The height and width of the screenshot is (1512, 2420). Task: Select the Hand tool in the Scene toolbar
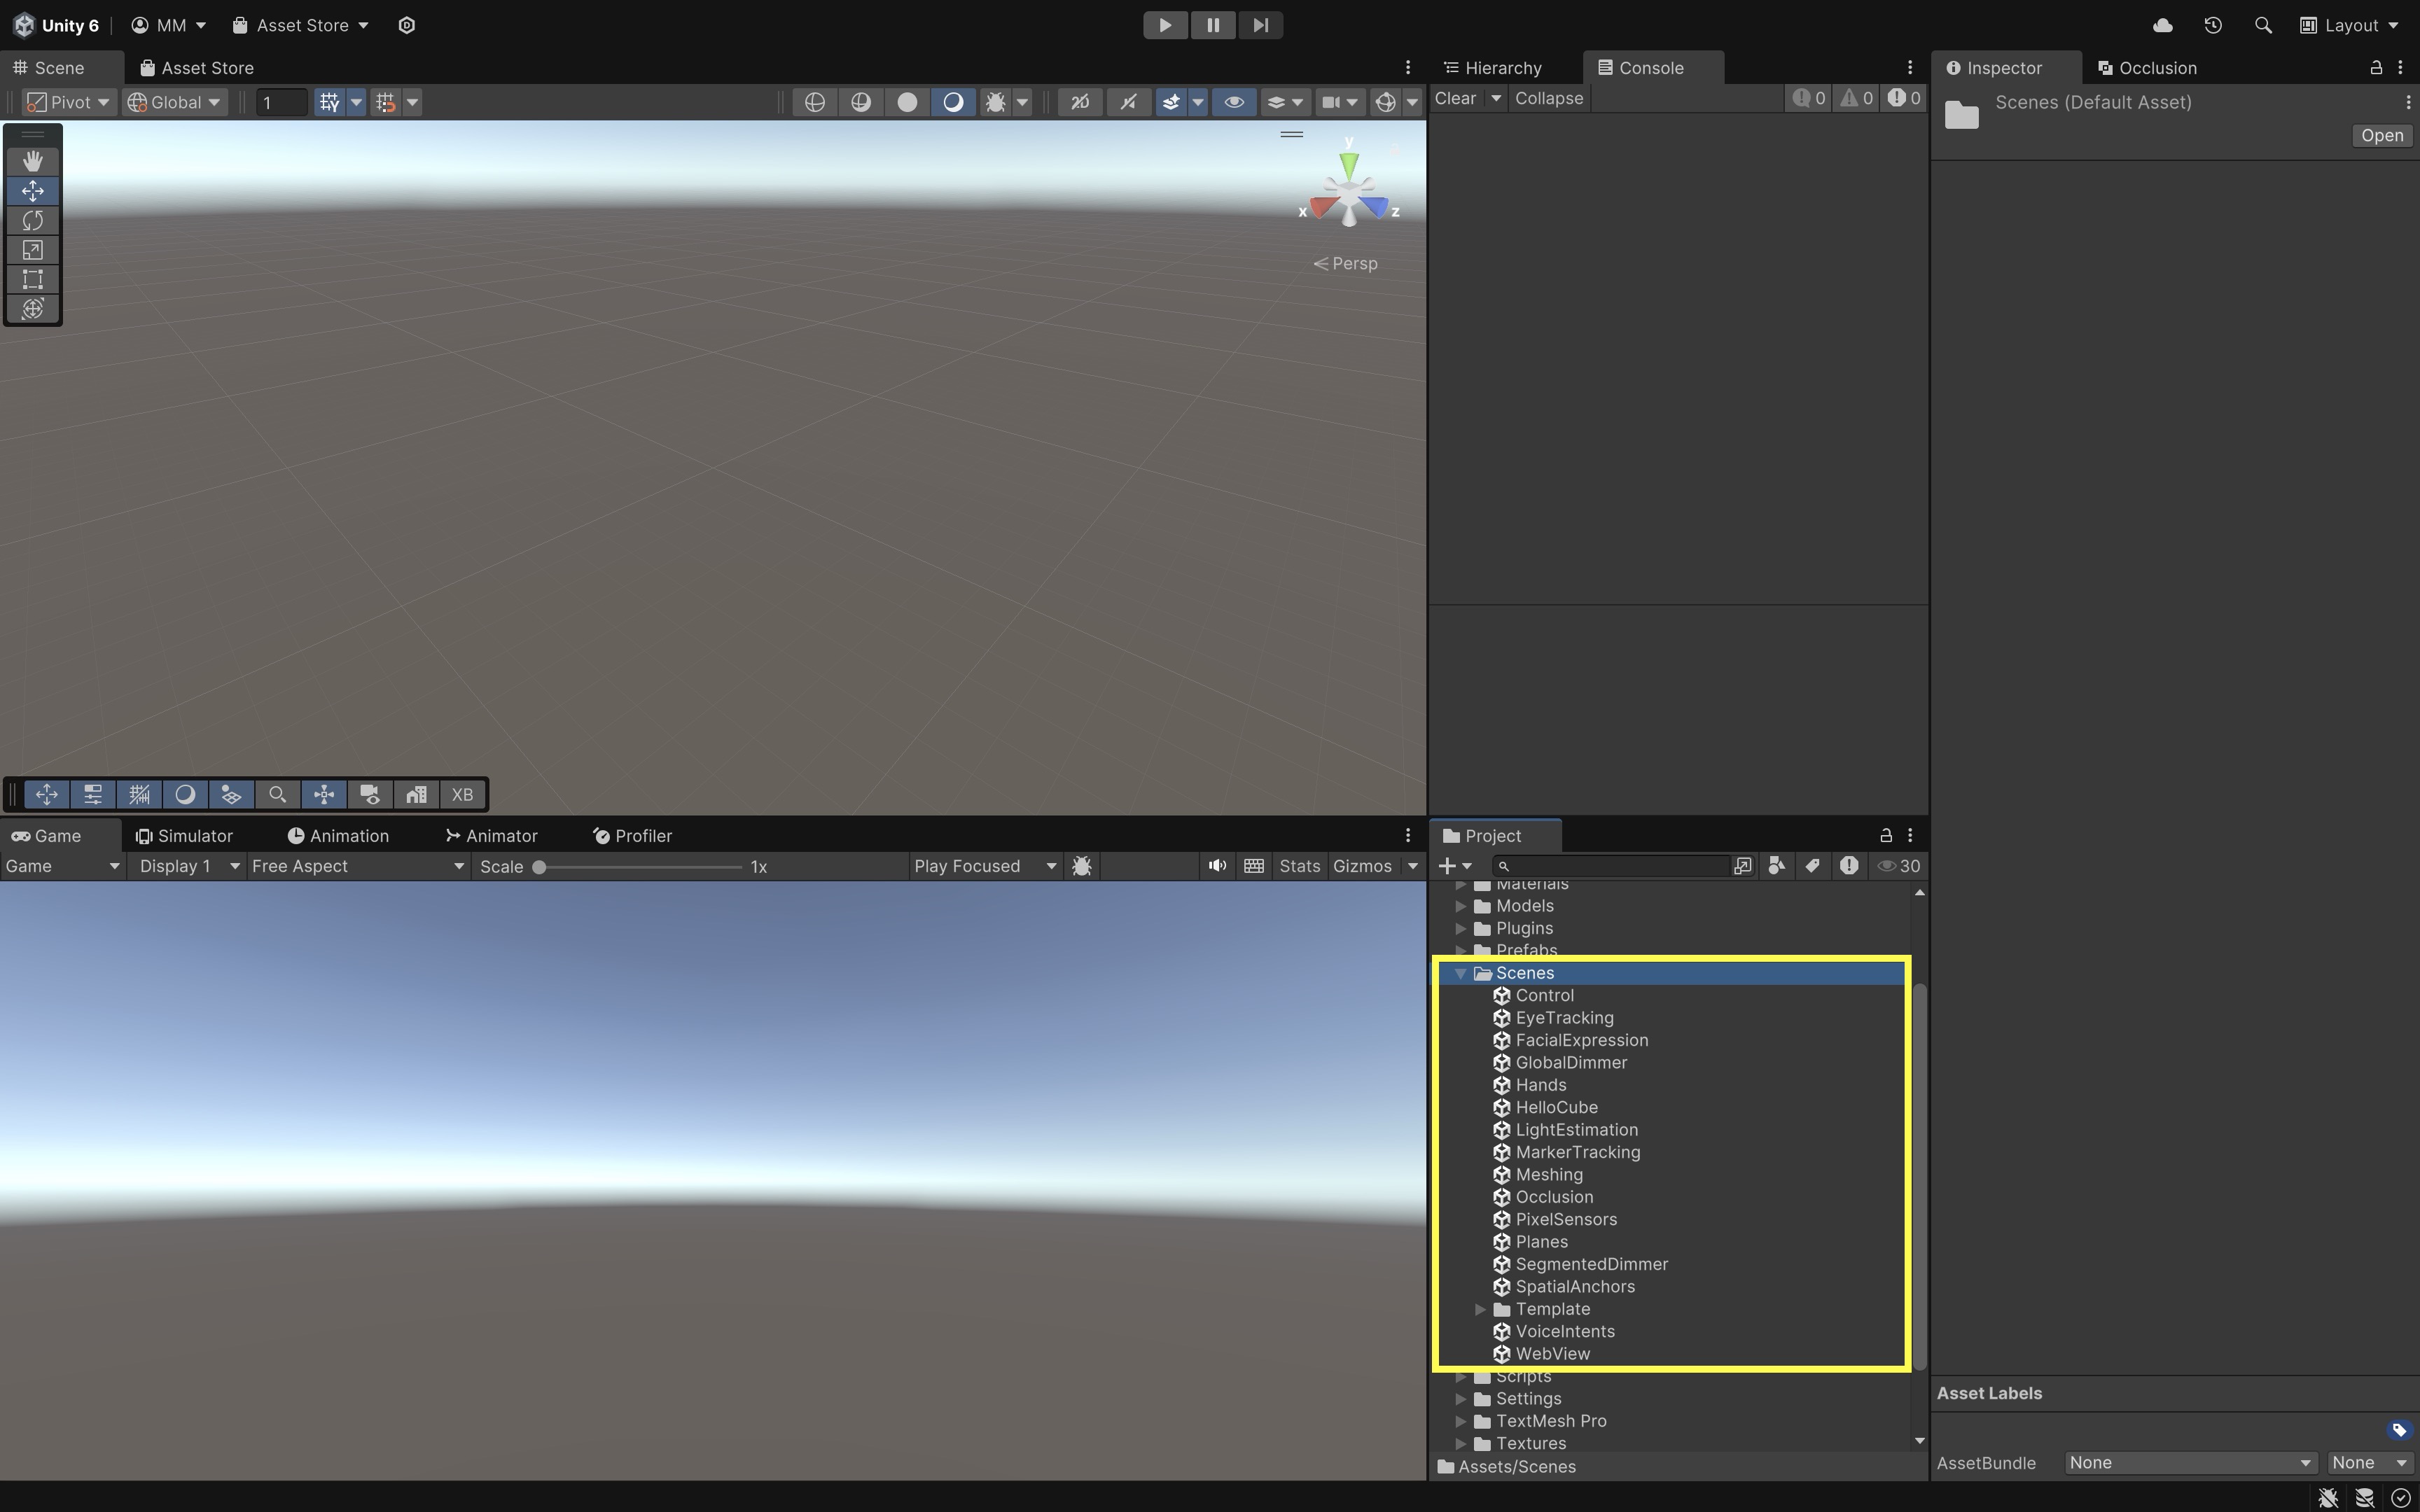33,161
